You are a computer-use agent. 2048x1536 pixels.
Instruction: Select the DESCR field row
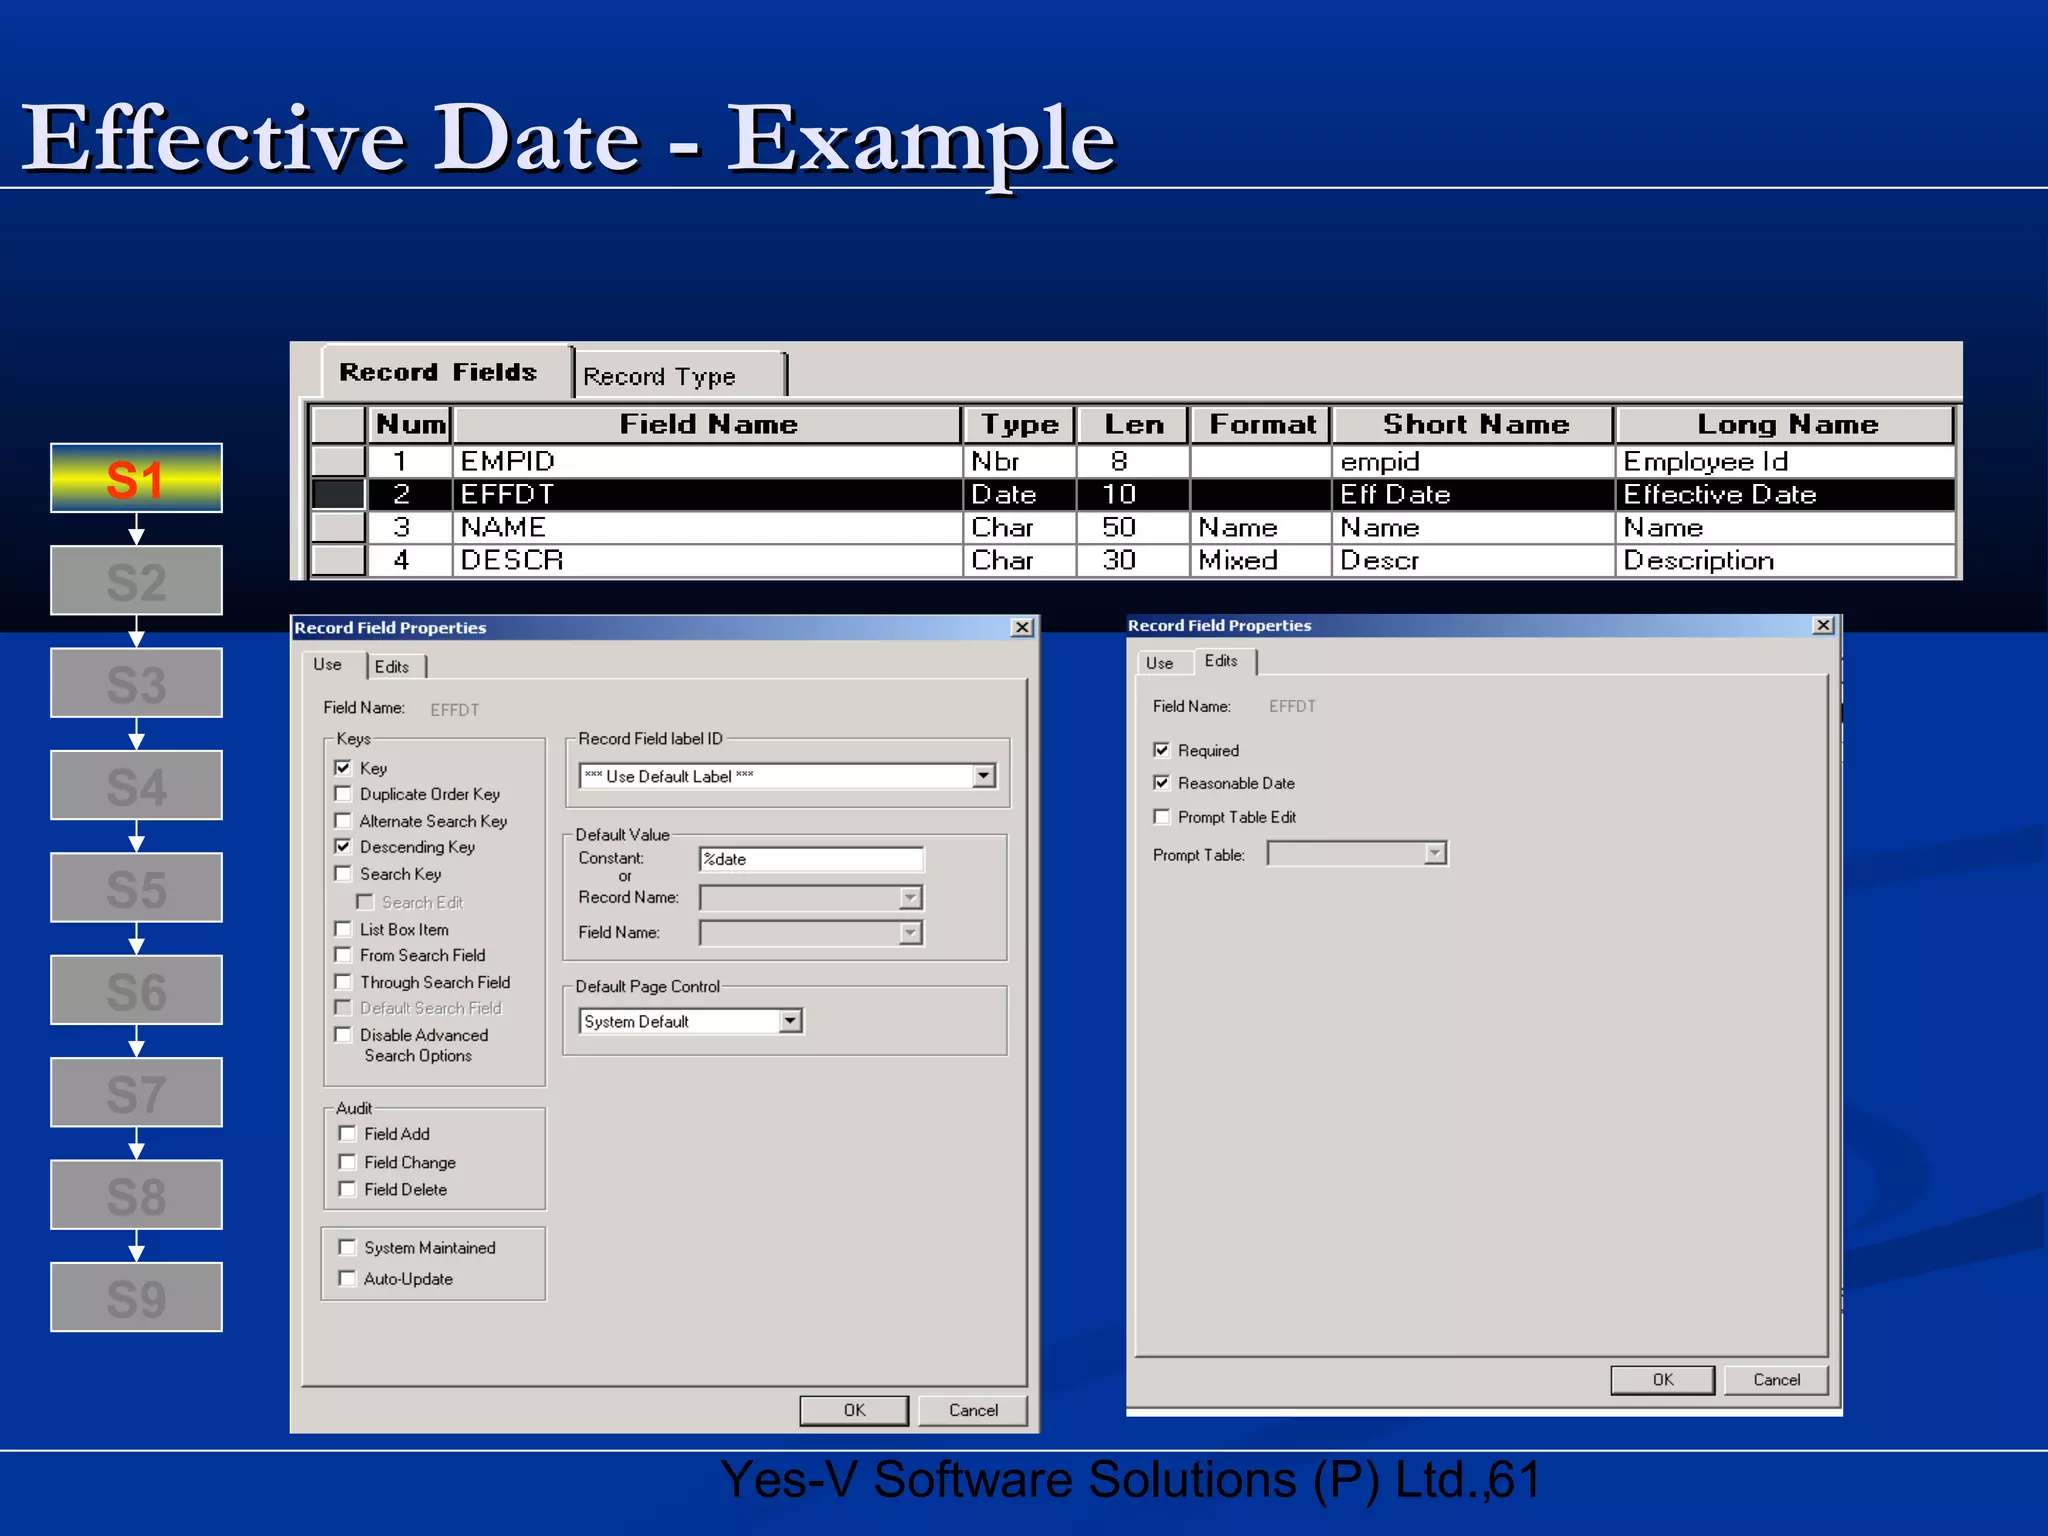(1133, 560)
